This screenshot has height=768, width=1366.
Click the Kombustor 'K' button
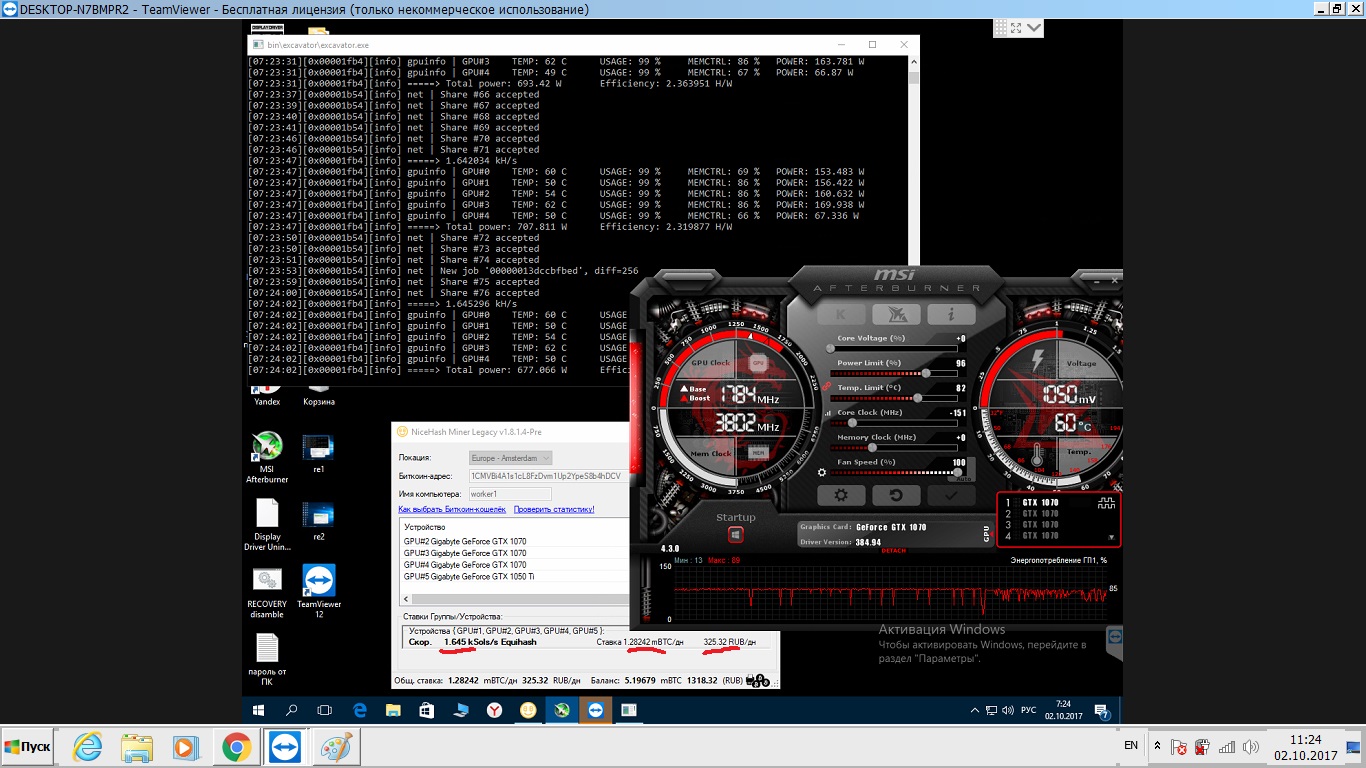click(841, 315)
